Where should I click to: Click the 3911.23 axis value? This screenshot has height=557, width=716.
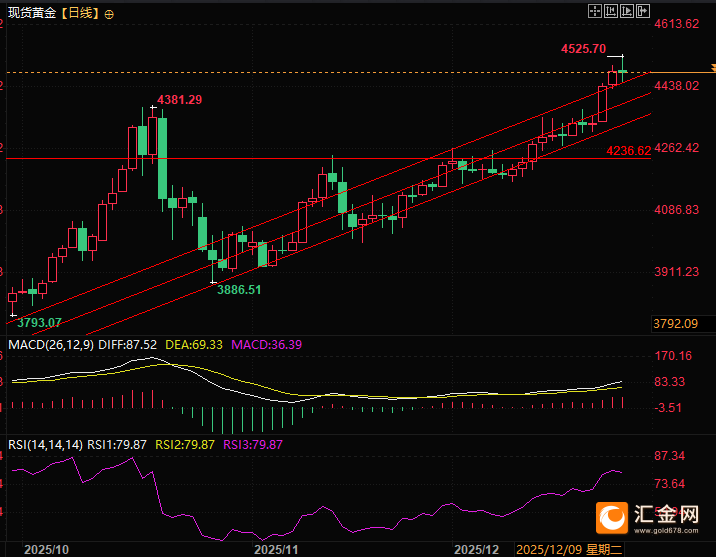coord(676,272)
